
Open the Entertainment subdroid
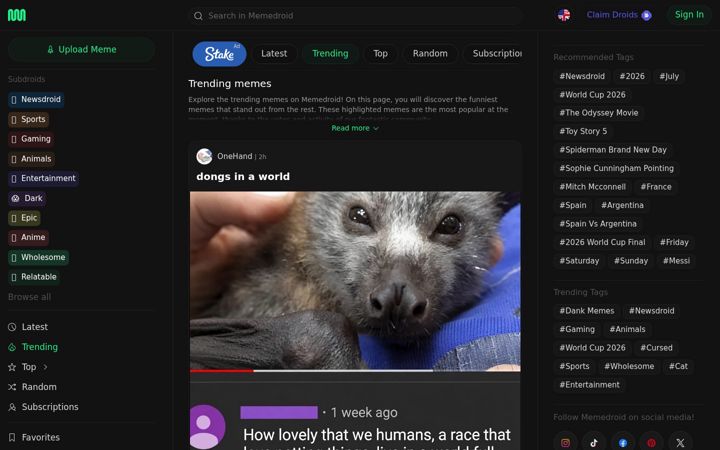coord(43,178)
